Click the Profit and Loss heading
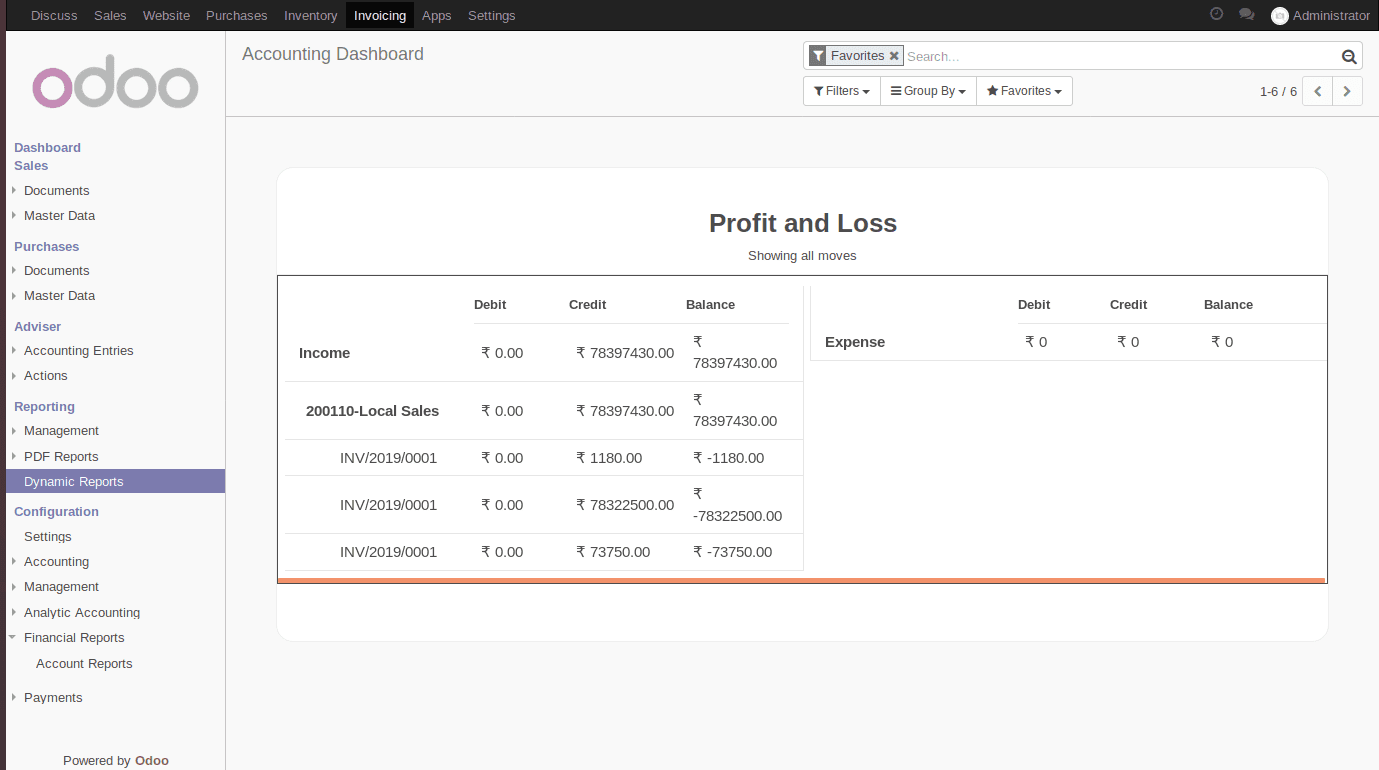The width and height of the screenshot is (1379, 770). pyautogui.click(x=803, y=223)
